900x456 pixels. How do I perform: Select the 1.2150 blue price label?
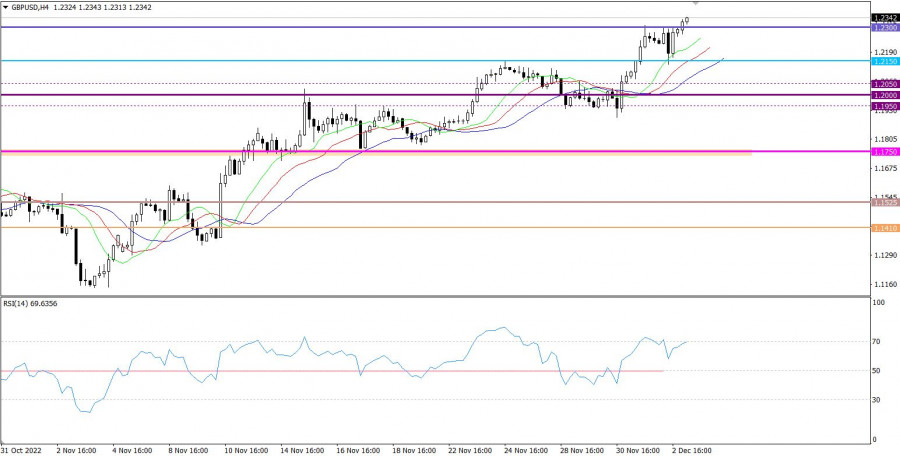pos(884,61)
